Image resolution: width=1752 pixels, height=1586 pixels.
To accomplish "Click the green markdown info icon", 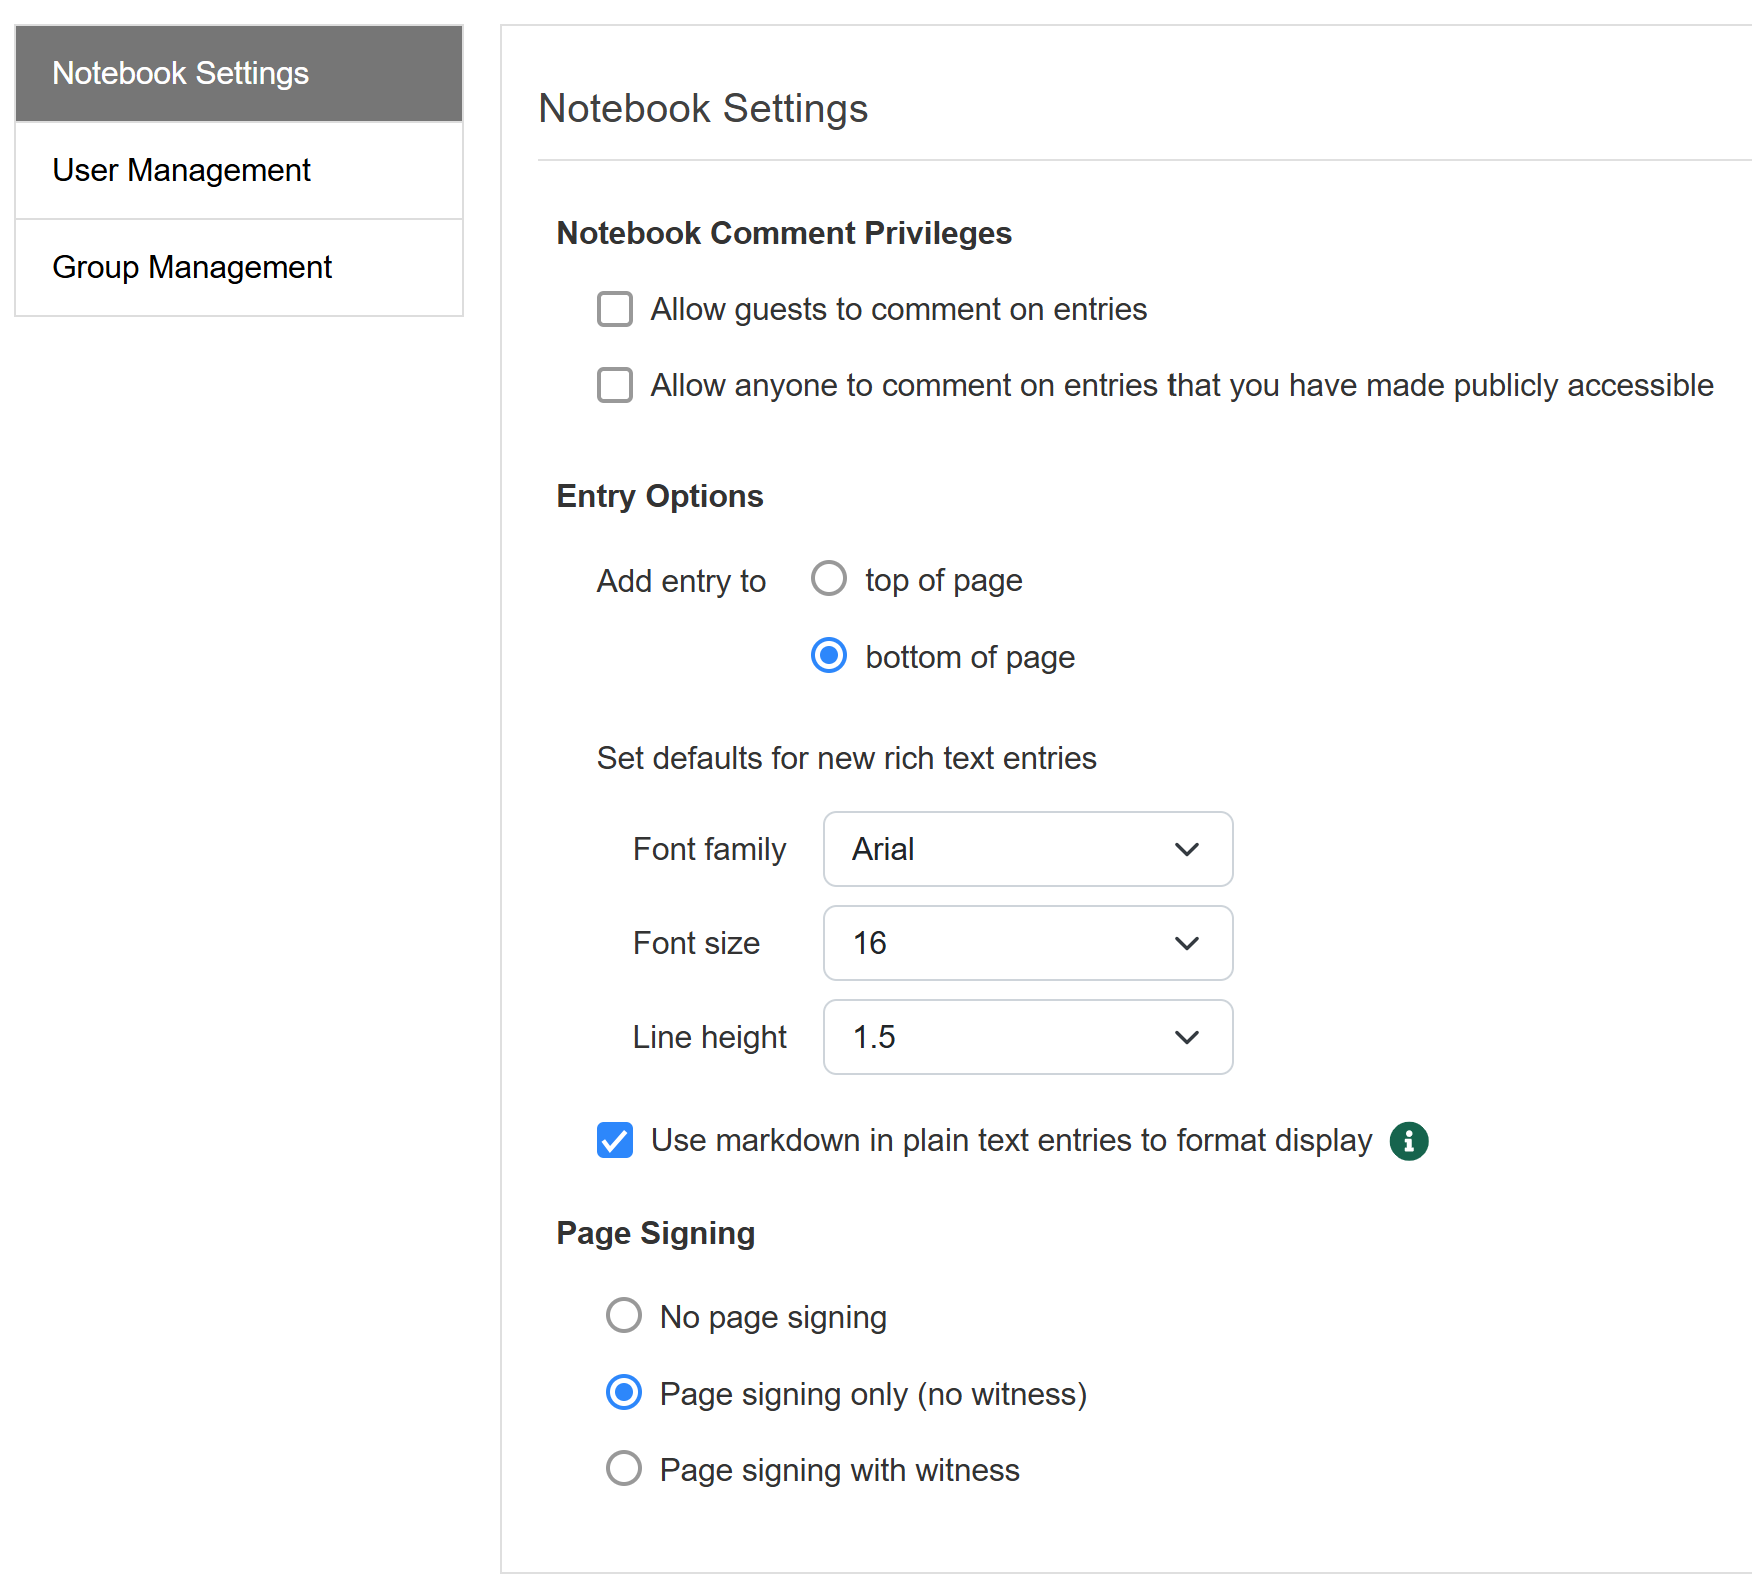I will pyautogui.click(x=1408, y=1141).
